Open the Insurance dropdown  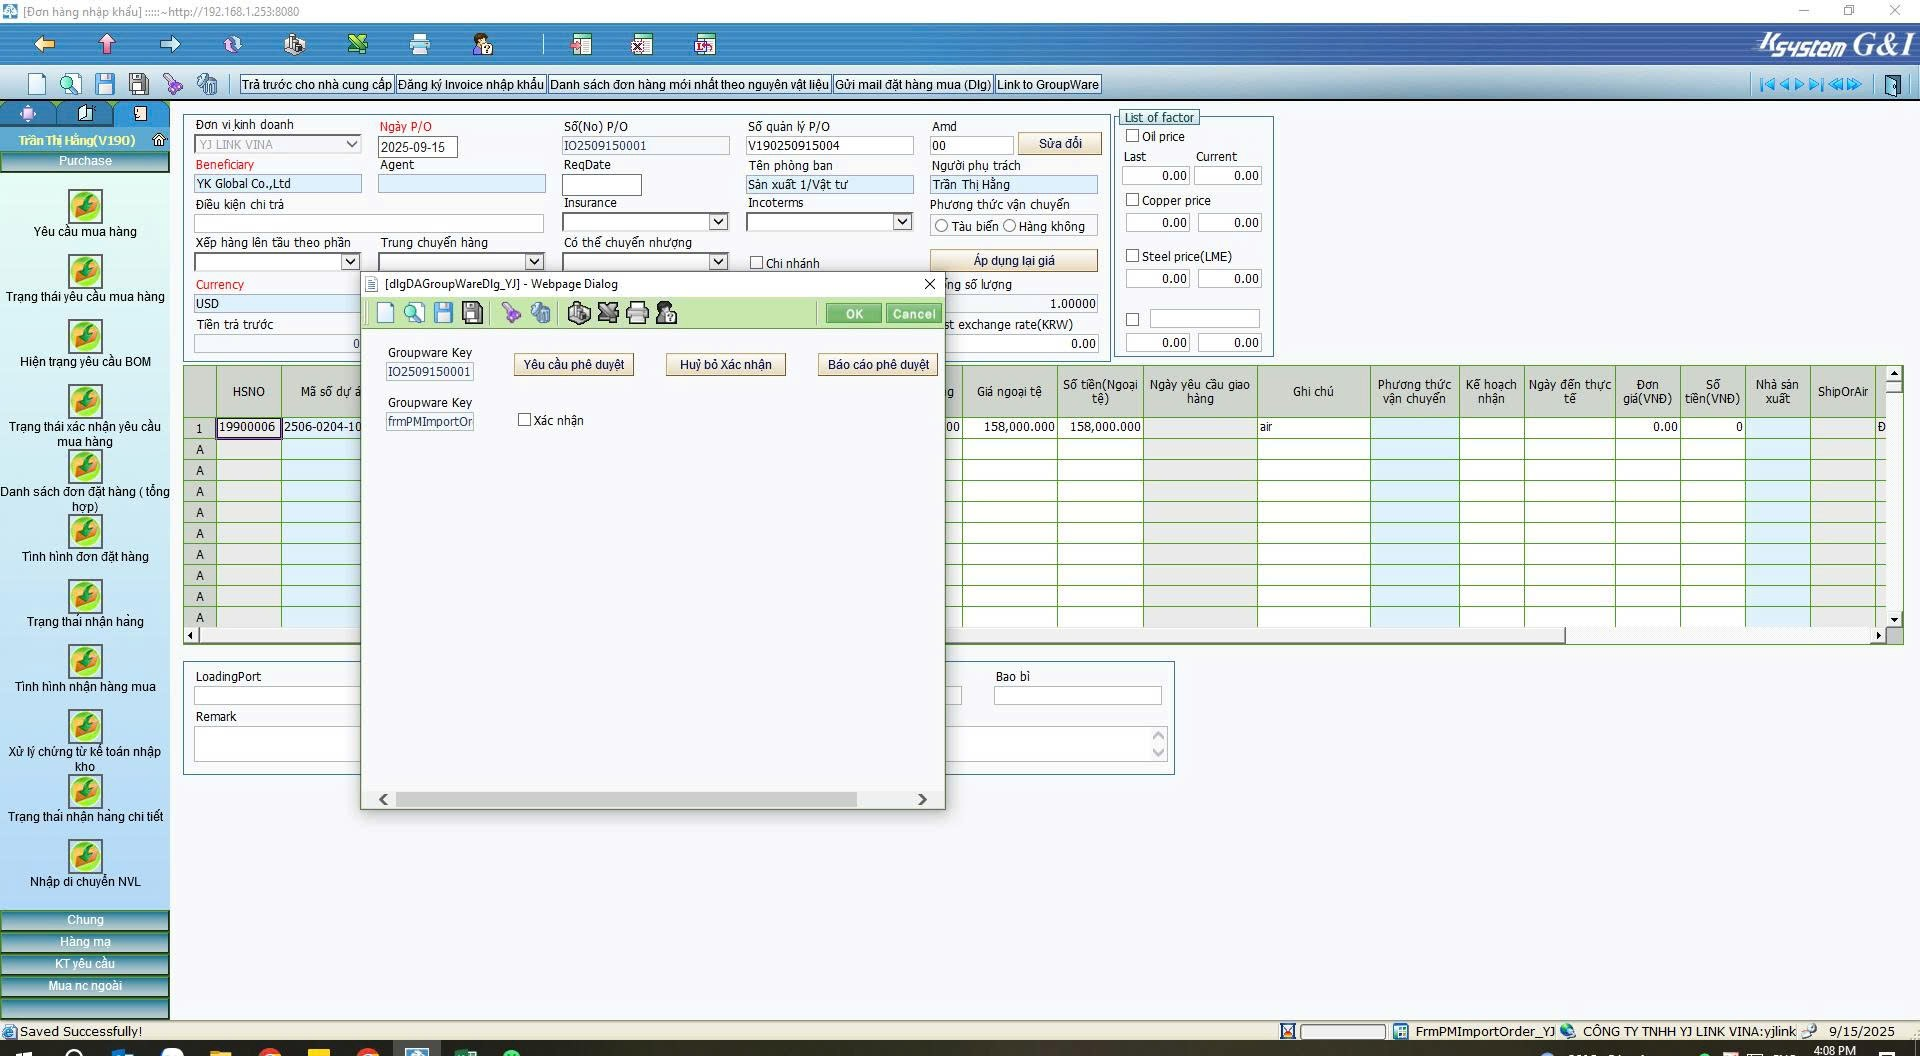tap(718, 222)
